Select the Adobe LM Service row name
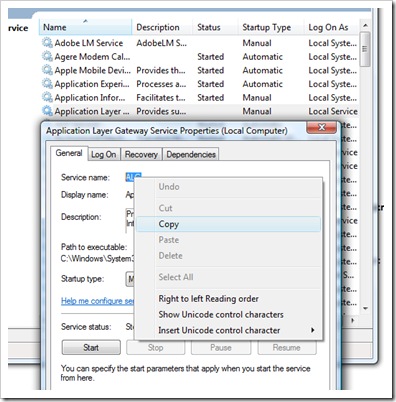Viewport: 396px width, 402px height. 89,43
